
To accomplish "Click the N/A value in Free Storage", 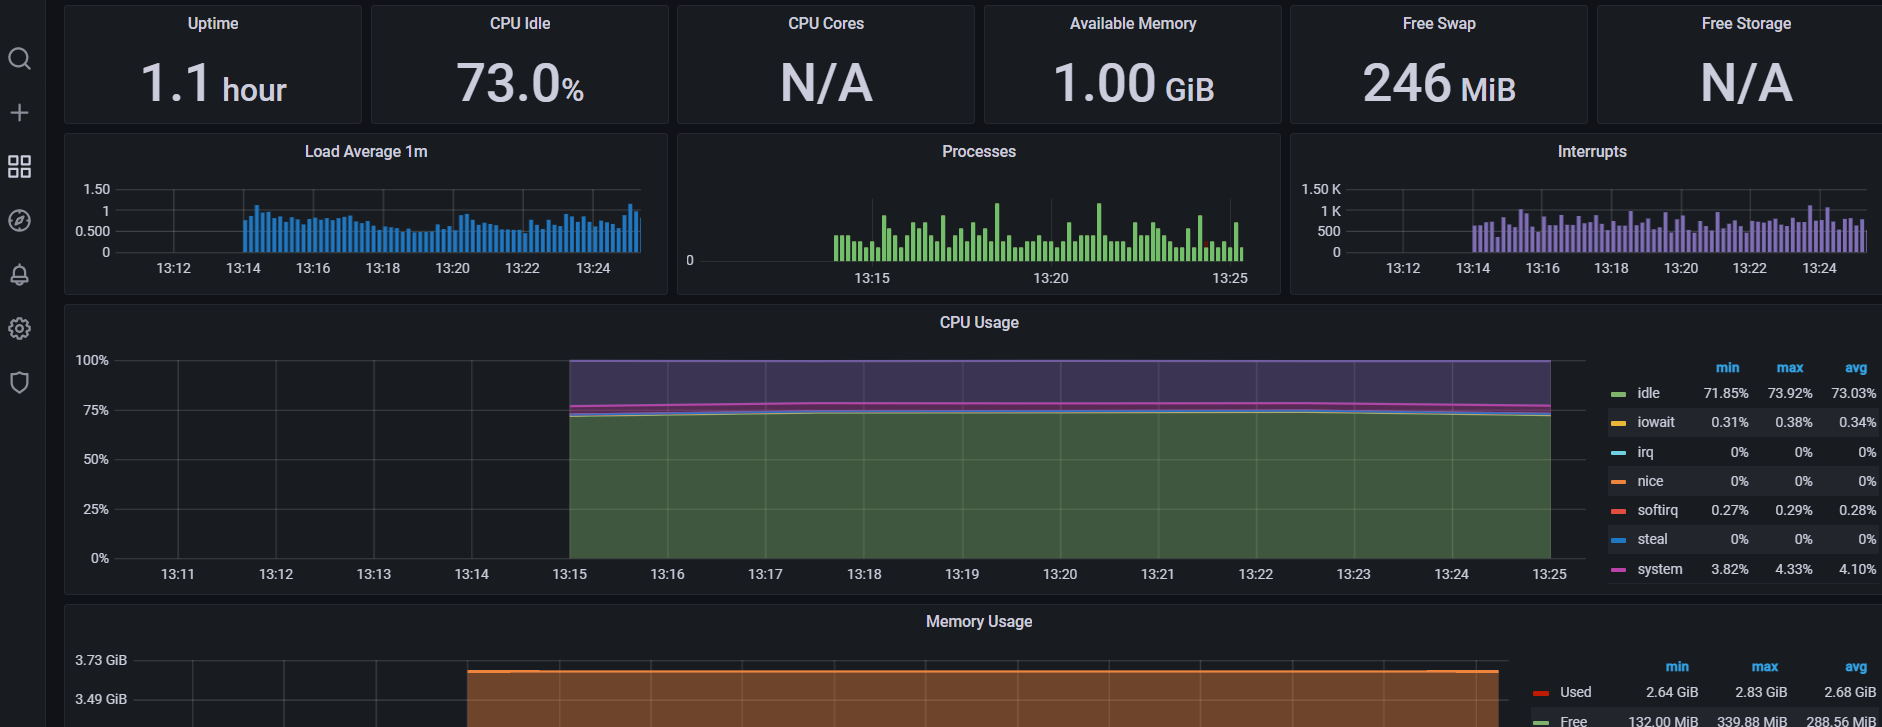I will click(1746, 83).
